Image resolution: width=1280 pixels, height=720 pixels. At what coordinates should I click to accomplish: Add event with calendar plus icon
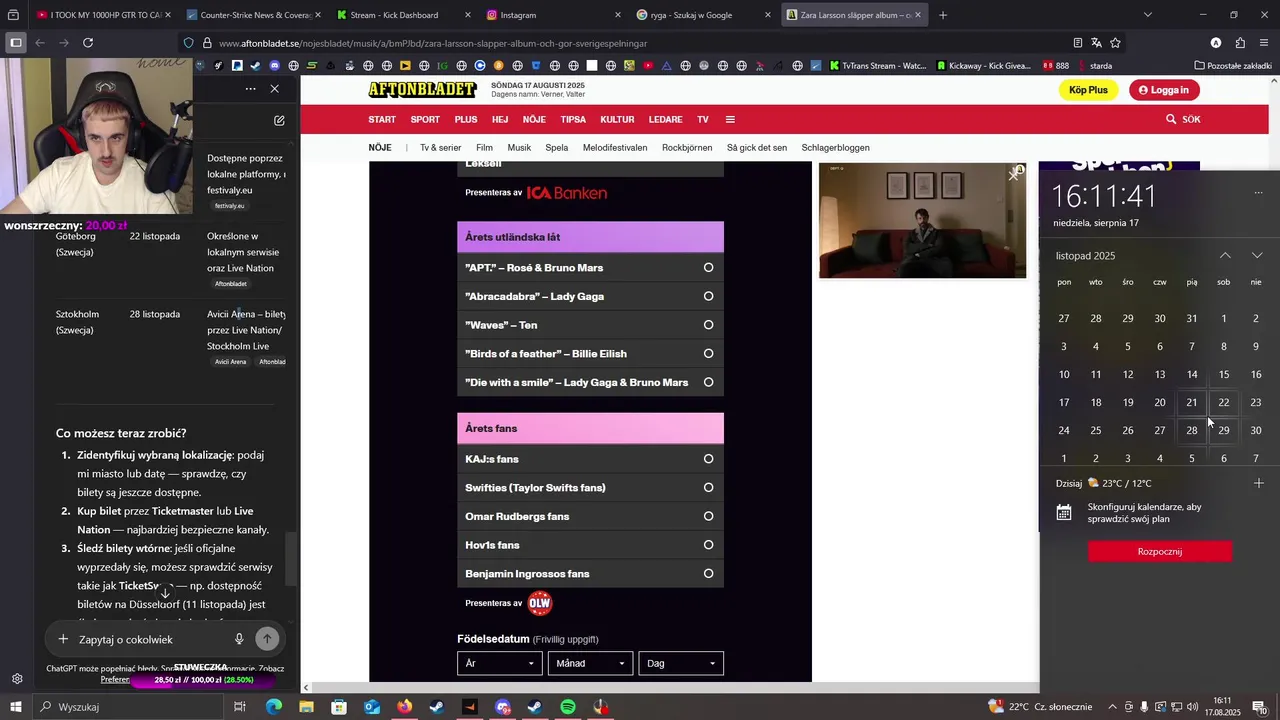pyautogui.click(x=1258, y=483)
